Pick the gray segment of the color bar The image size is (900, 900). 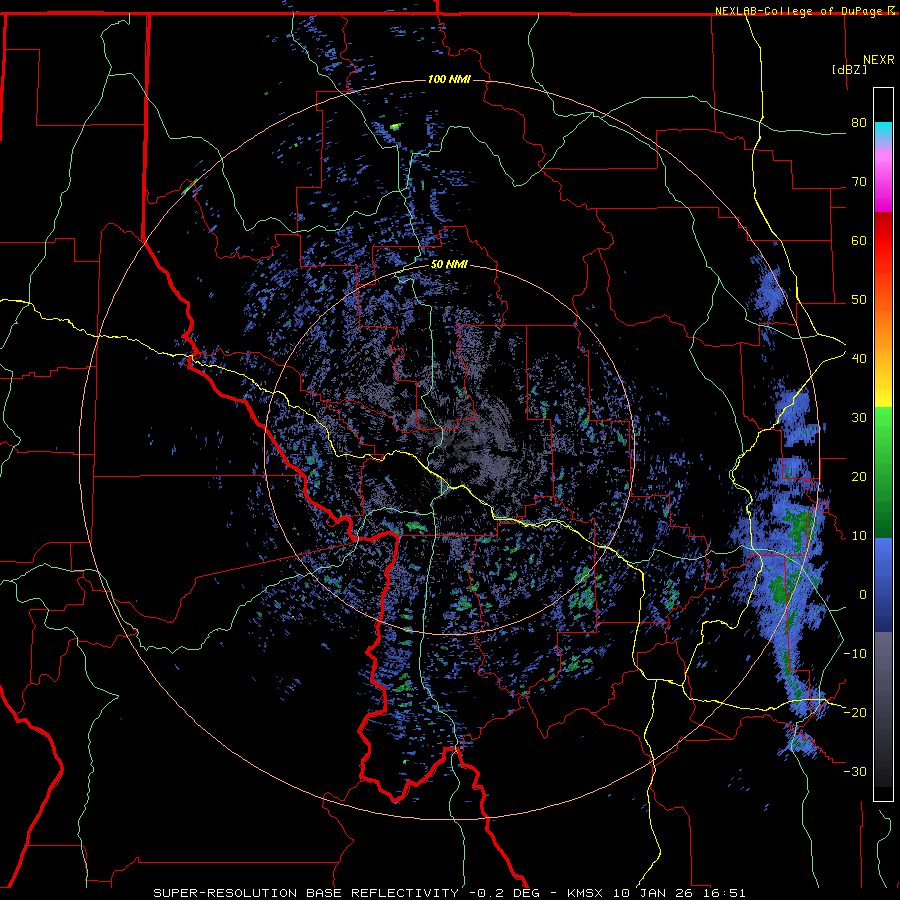(x=883, y=709)
